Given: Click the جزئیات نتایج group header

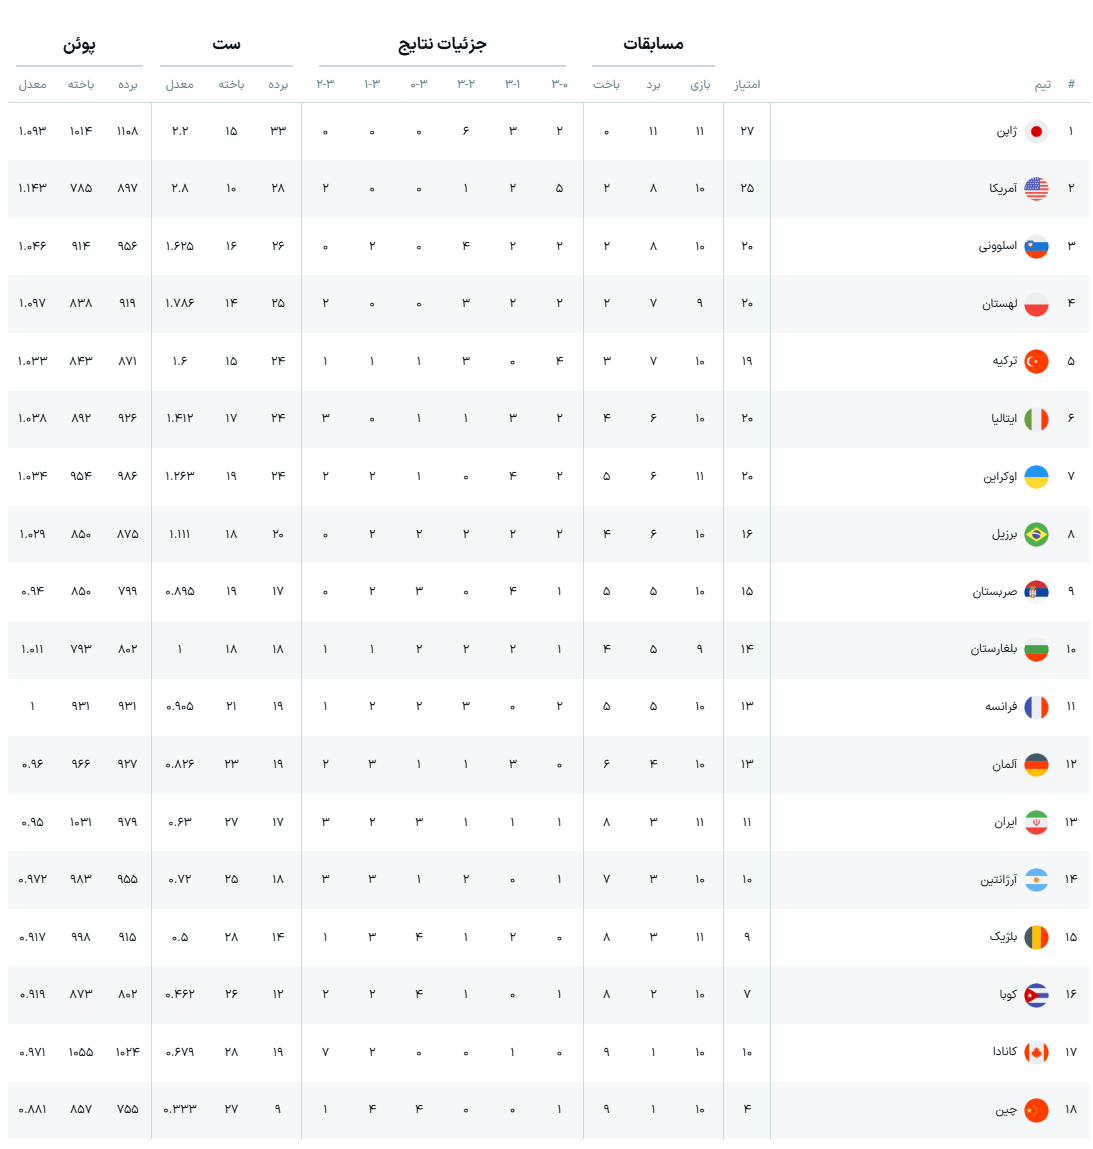Looking at the screenshot, I should coord(442,44).
